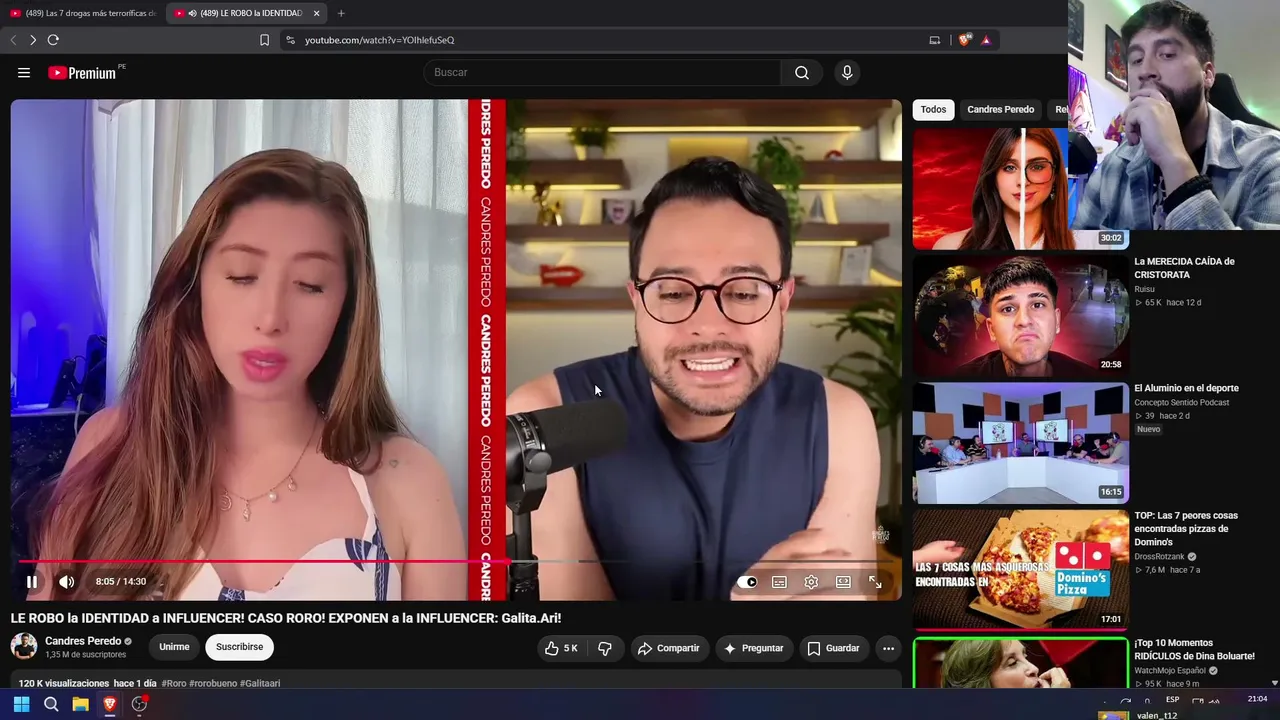The image size is (1280, 720).
Task: Click the Preguntar button
Action: click(753, 648)
